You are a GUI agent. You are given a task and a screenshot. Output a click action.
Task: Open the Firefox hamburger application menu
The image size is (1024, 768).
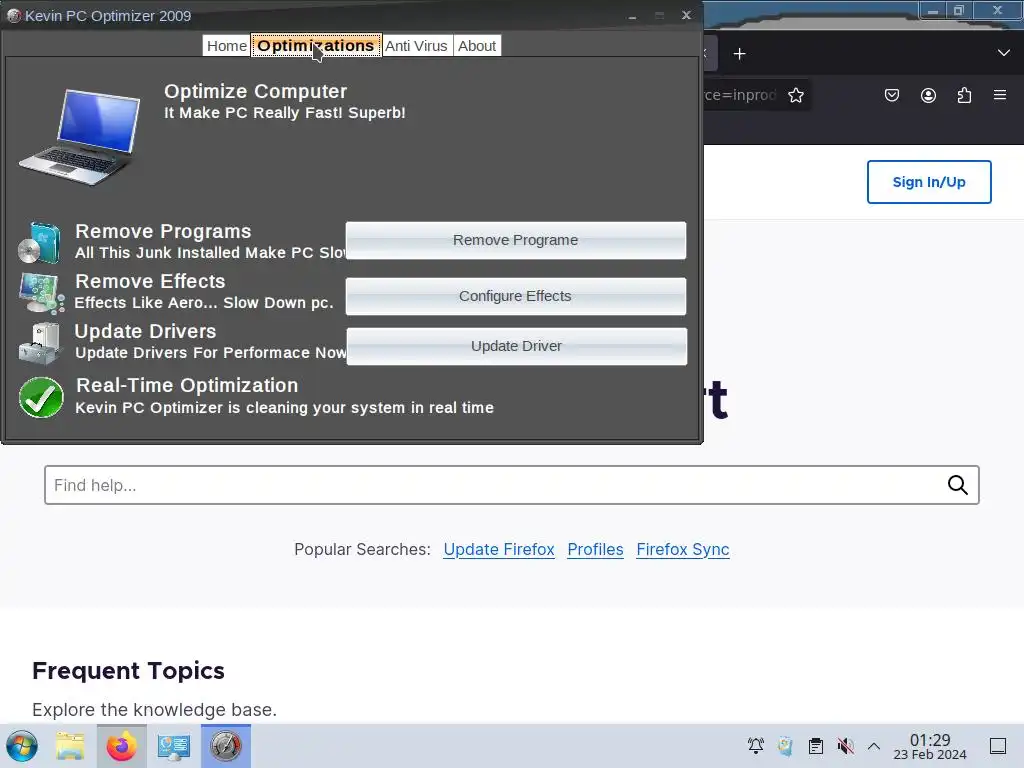1000,95
